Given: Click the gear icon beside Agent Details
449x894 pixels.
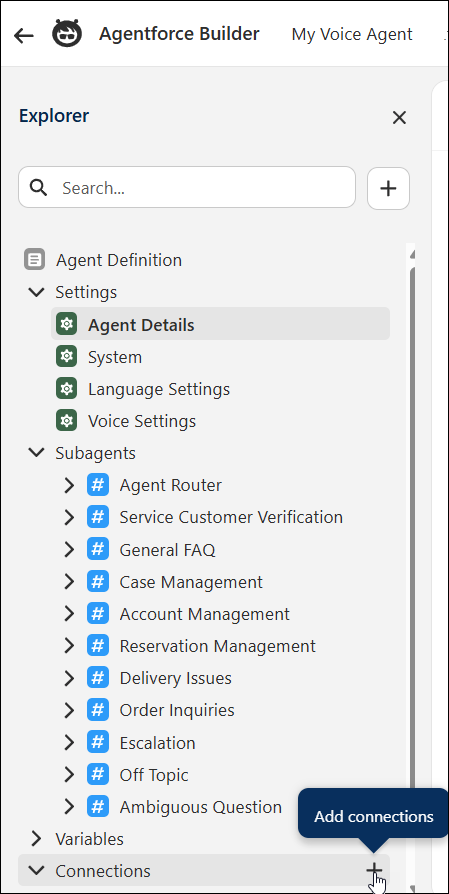Looking at the screenshot, I should coord(67,324).
